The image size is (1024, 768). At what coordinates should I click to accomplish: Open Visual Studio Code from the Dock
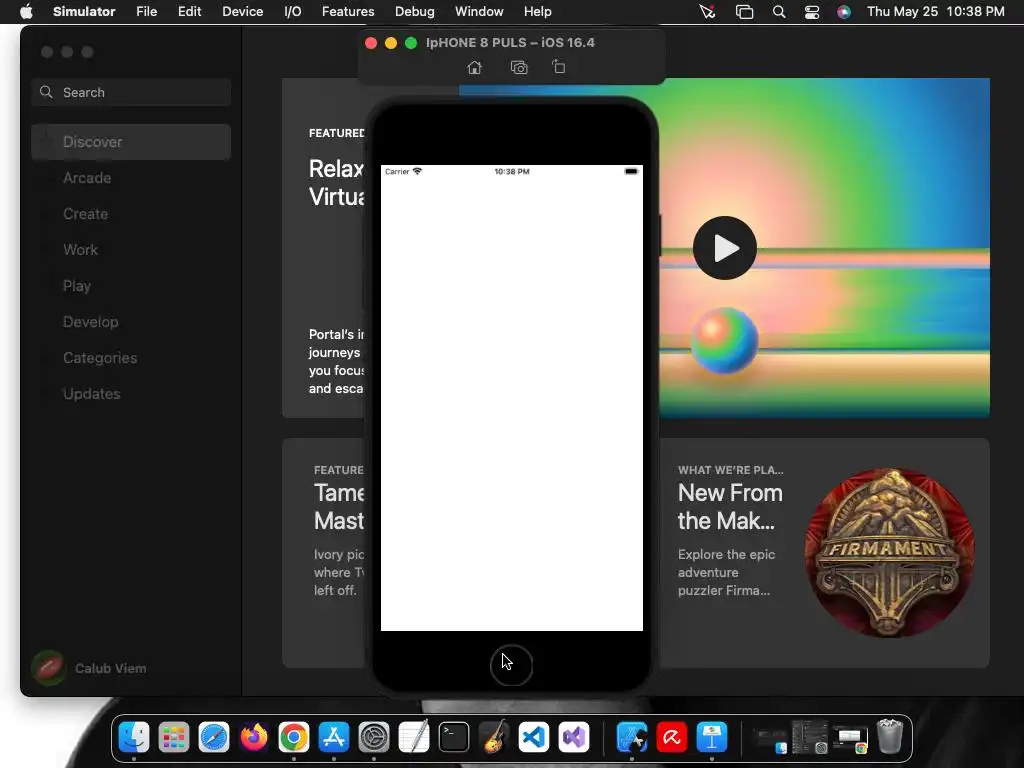click(534, 738)
